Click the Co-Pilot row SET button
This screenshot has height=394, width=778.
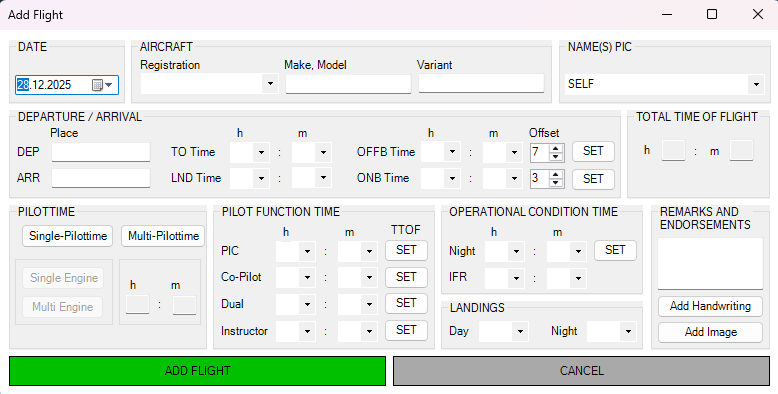(406, 277)
